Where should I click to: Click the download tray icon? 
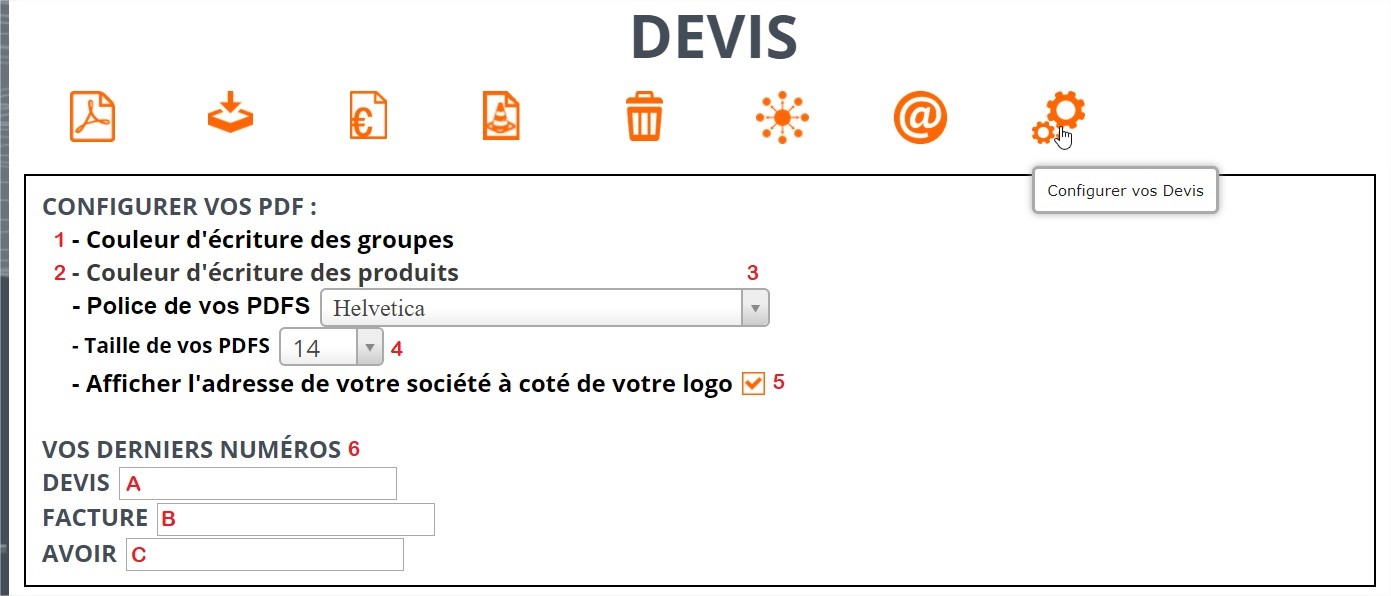pyautogui.click(x=231, y=112)
